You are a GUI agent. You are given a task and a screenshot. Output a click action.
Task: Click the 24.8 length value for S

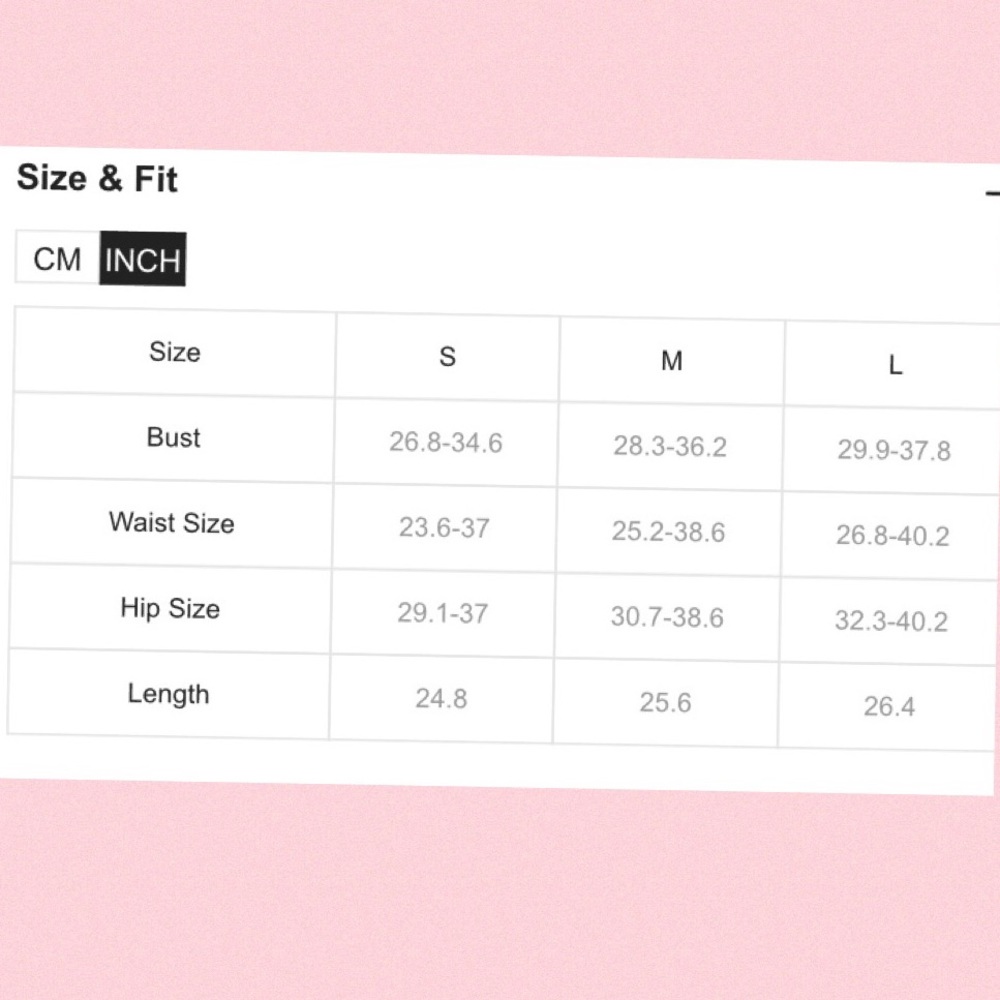point(441,698)
